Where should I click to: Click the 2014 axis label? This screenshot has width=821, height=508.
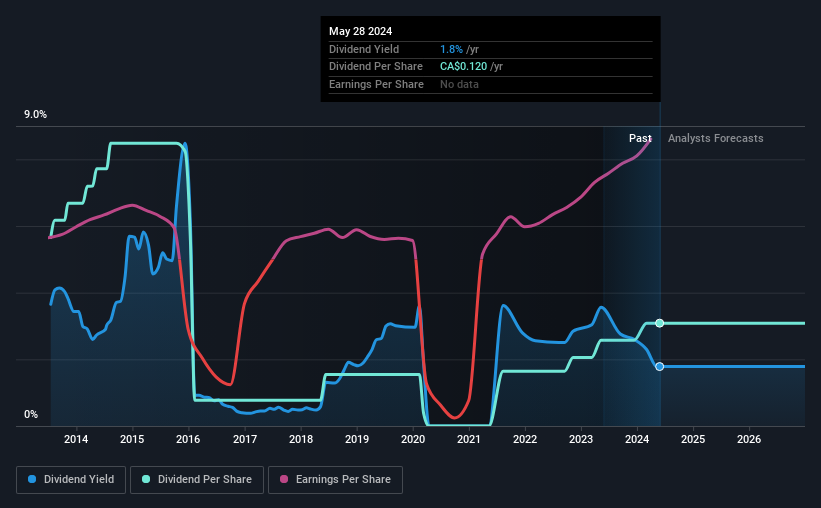tap(76, 439)
